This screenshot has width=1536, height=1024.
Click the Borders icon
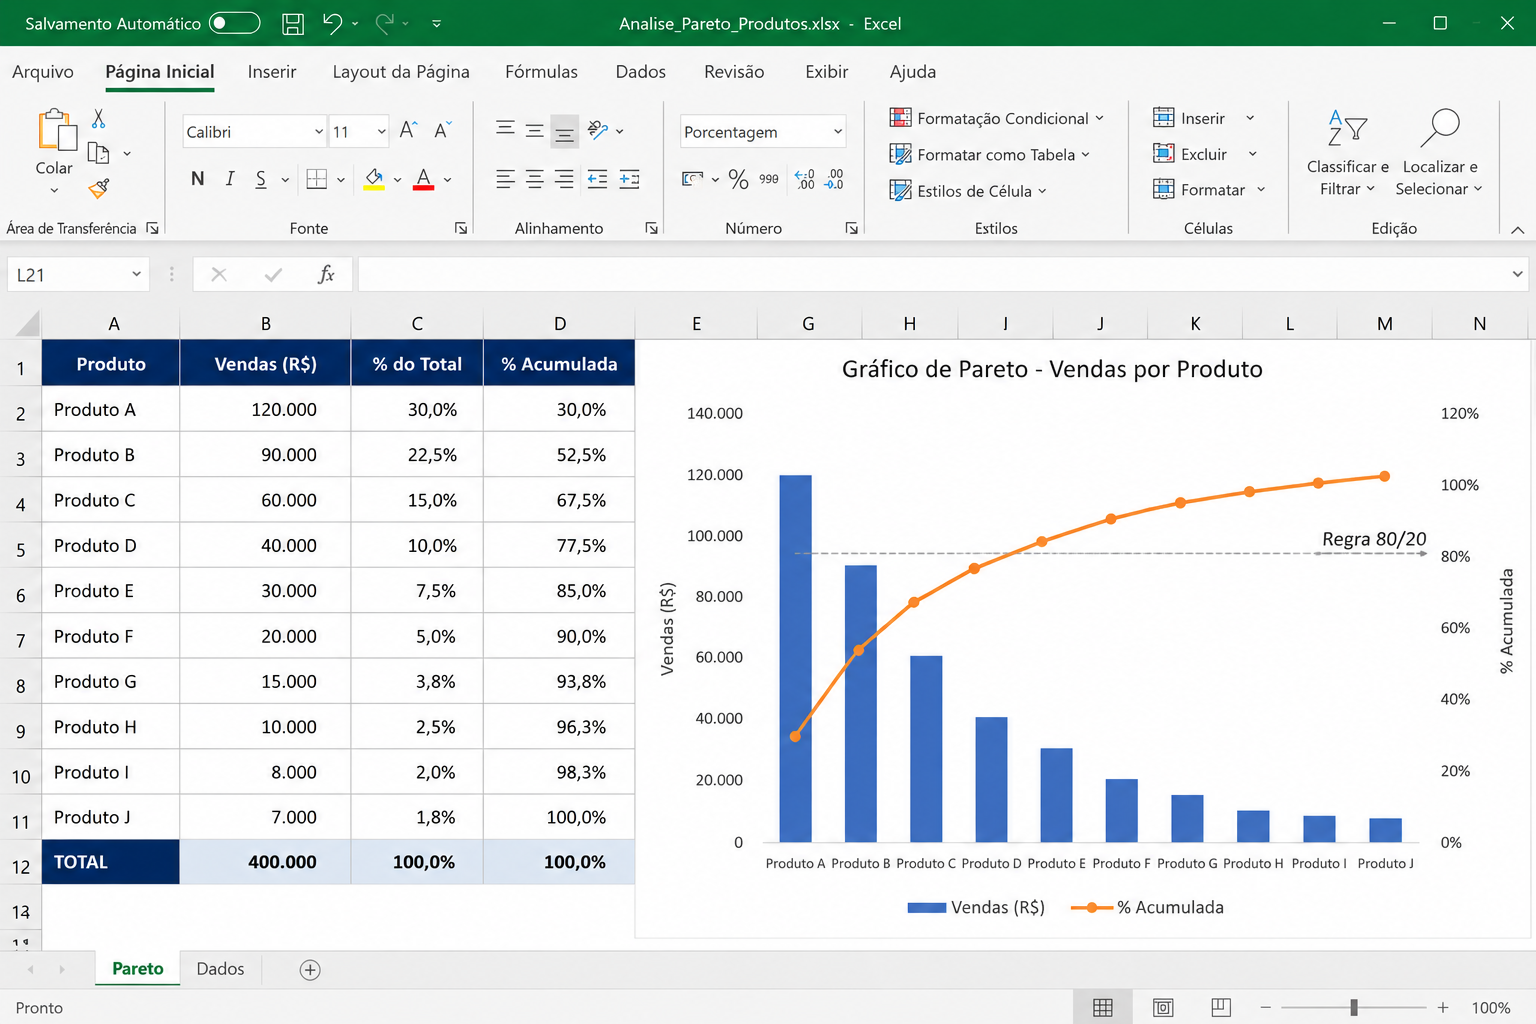pyautogui.click(x=317, y=179)
